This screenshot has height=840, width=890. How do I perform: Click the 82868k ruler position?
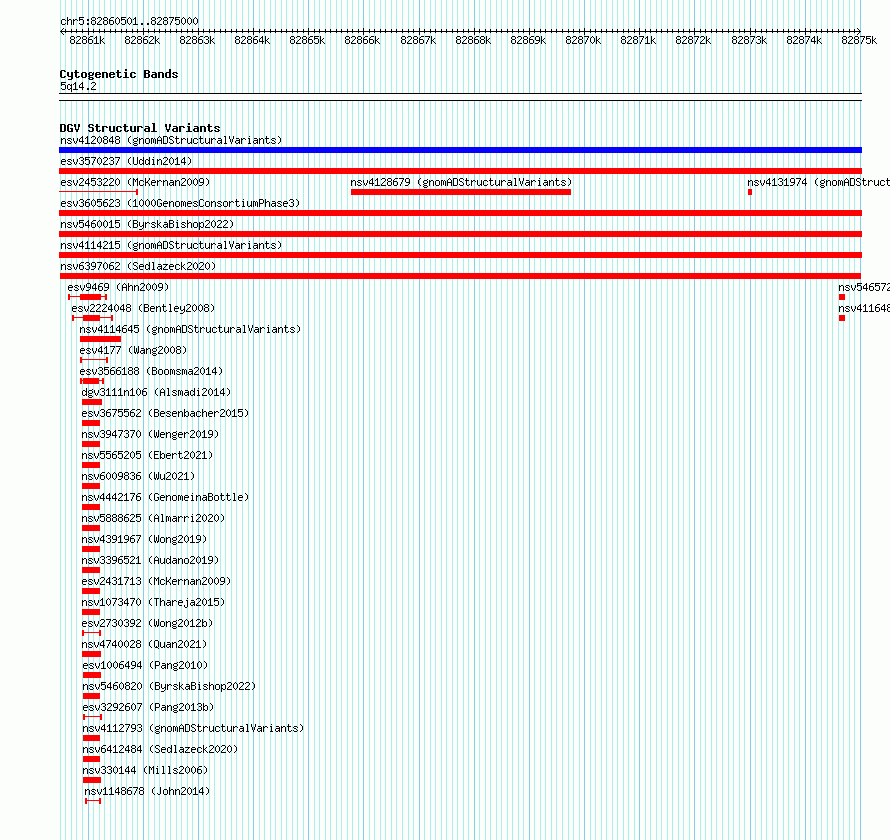[473, 40]
